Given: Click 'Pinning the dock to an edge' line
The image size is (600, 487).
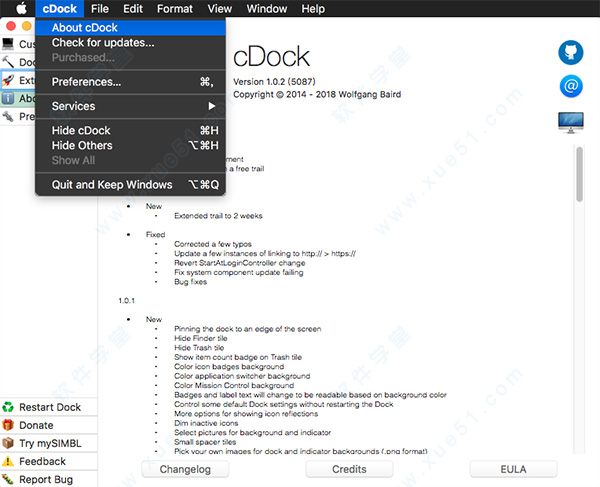Looking at the screenshot, I should pyautogui.click(x=248, y=329).
